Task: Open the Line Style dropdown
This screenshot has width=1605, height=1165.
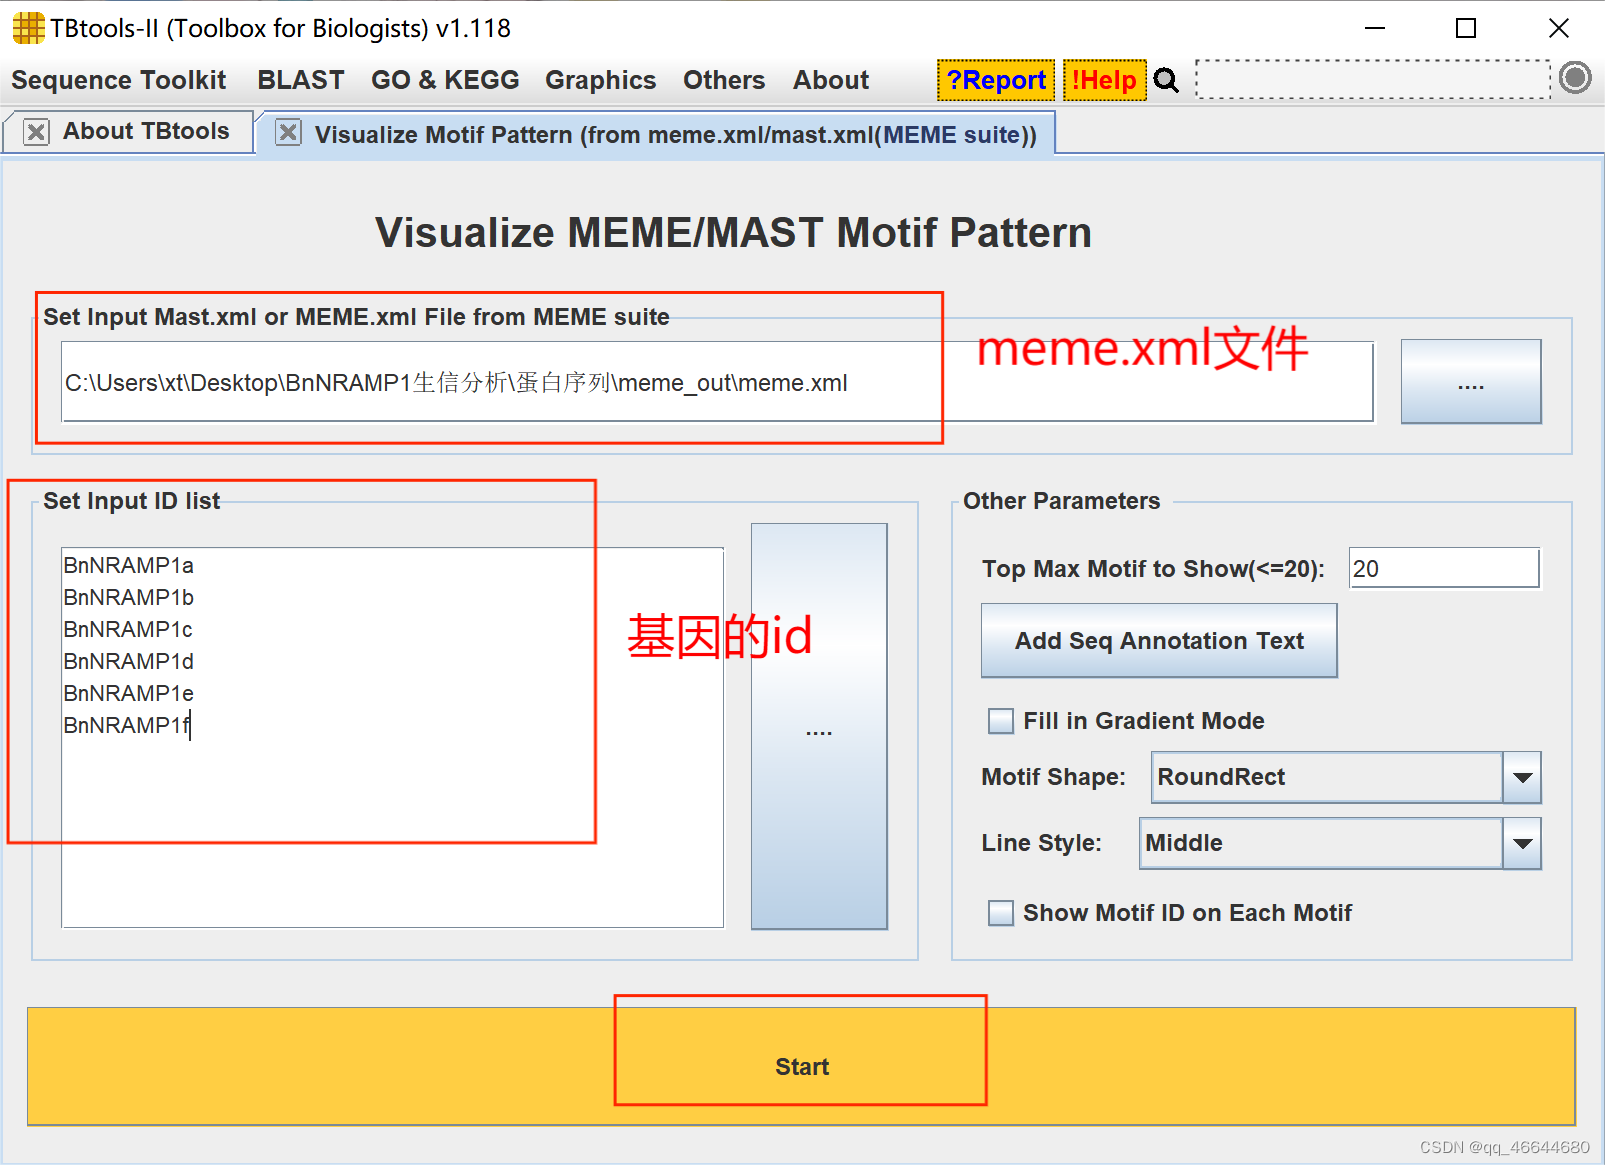Action: point(1523,843)
